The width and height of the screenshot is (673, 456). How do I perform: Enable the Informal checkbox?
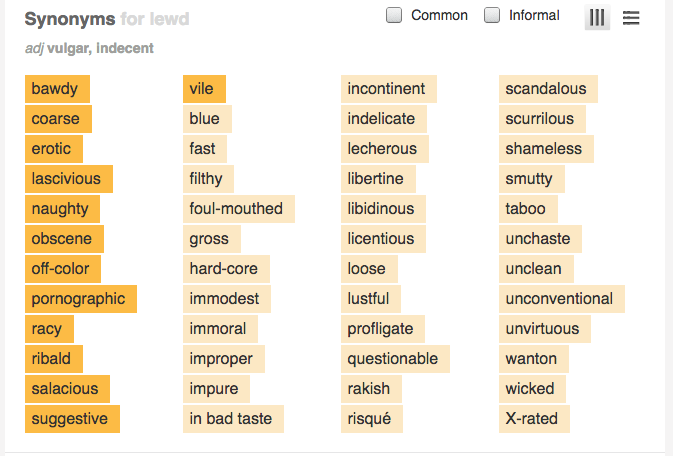pyautogui.click(x=492, y=15)
